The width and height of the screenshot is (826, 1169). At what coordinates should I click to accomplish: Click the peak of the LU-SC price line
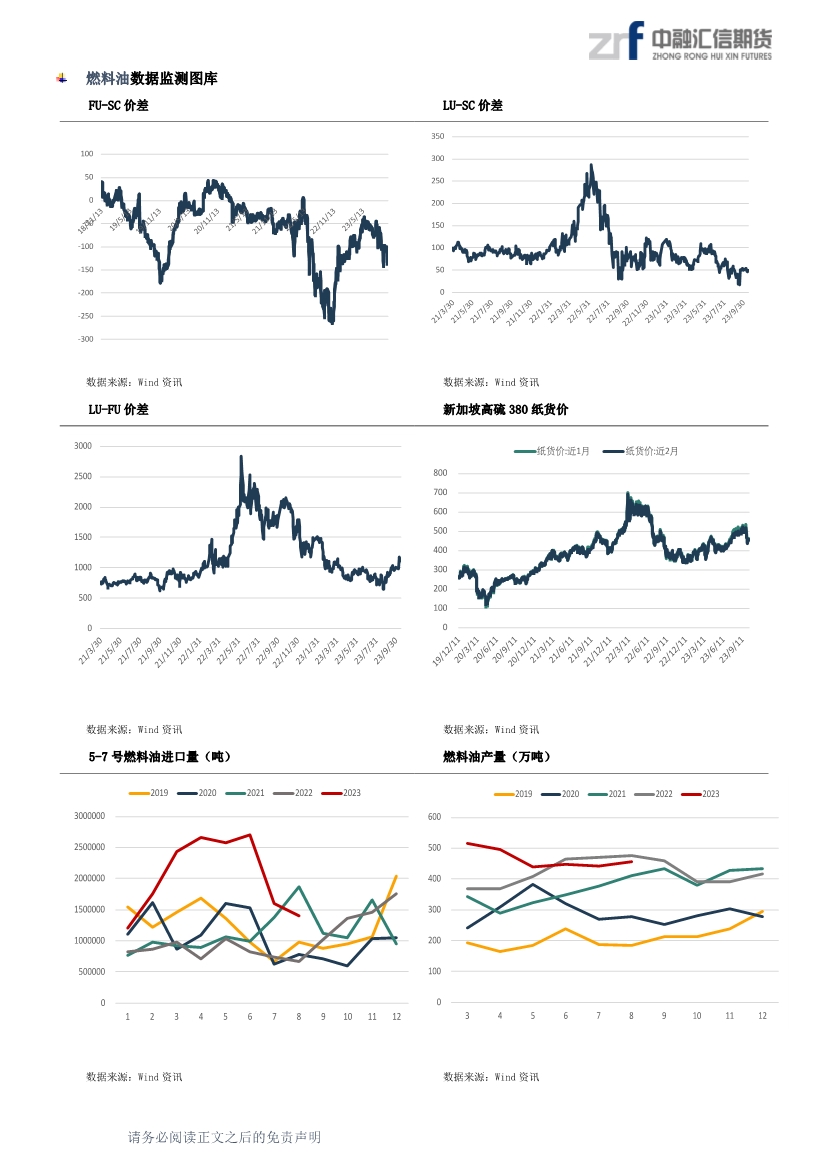591,165
